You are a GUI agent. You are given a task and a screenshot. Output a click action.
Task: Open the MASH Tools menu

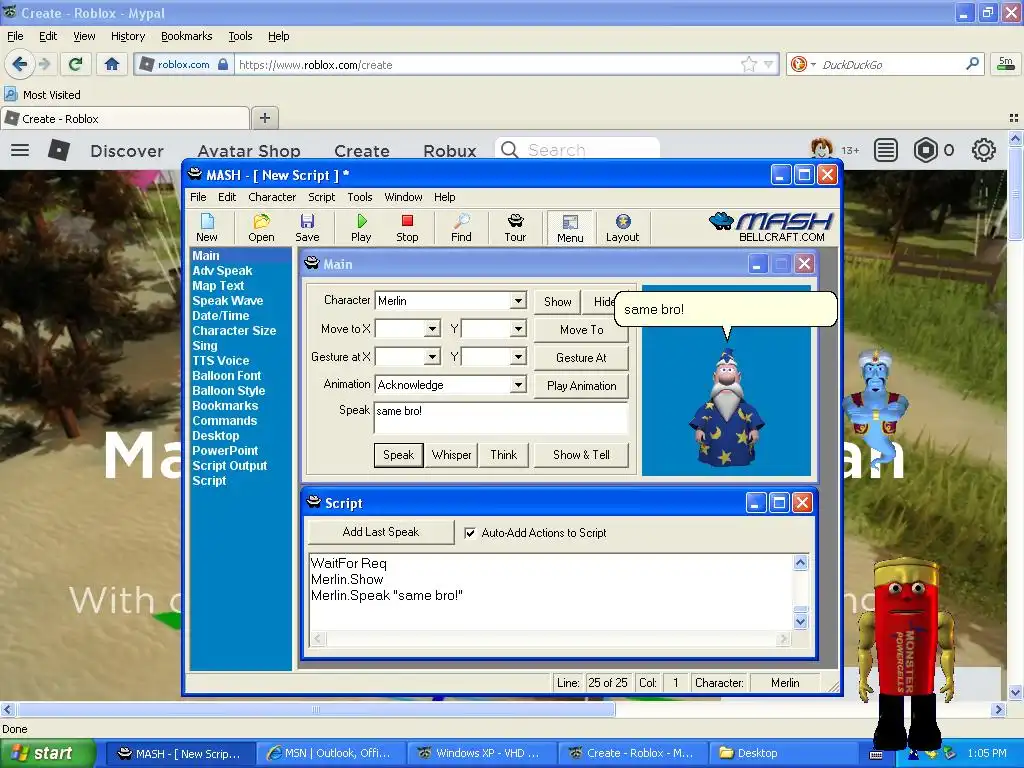(359, 197)
